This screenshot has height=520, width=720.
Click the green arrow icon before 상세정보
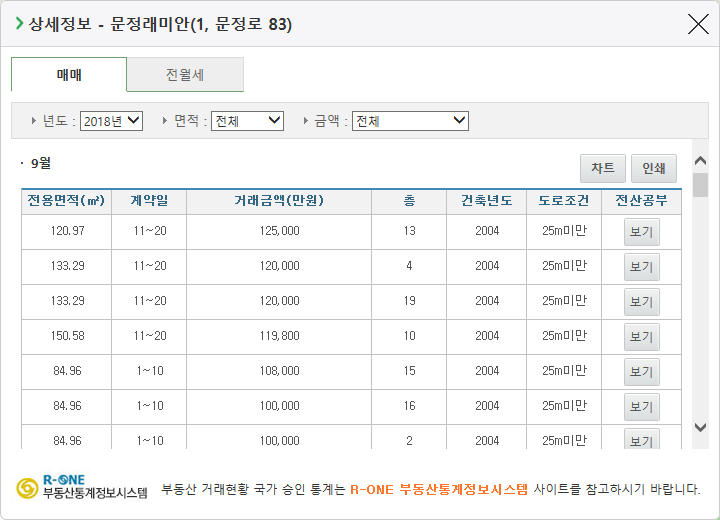(19, 23)
